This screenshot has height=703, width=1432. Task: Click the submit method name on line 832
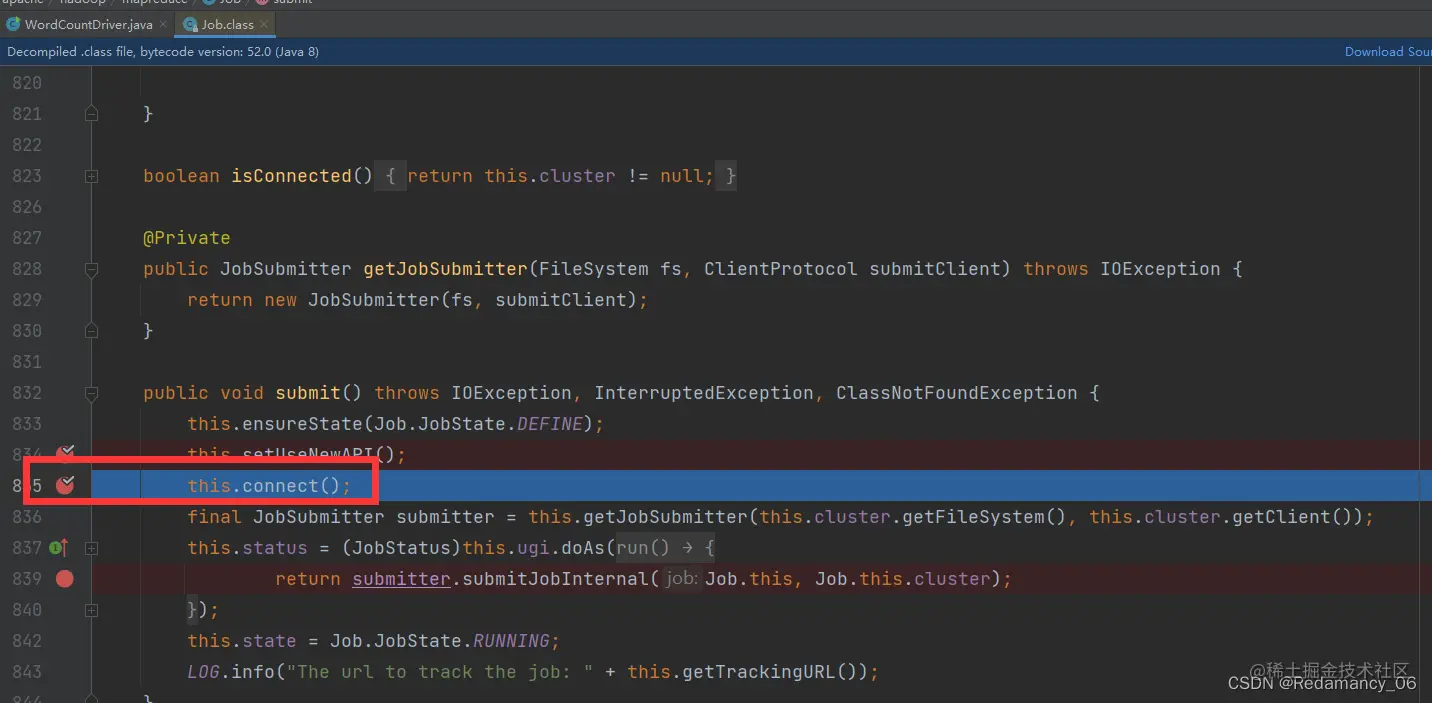308,393
